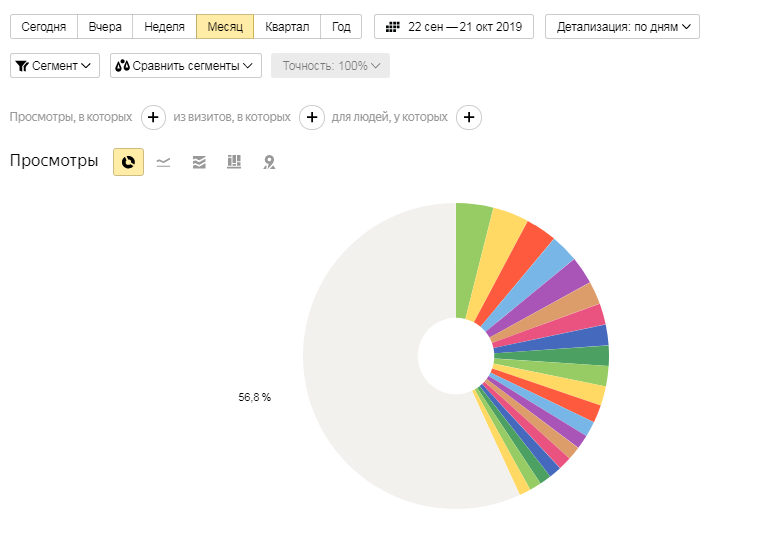Select the pie chart view icon

[128, 162]
